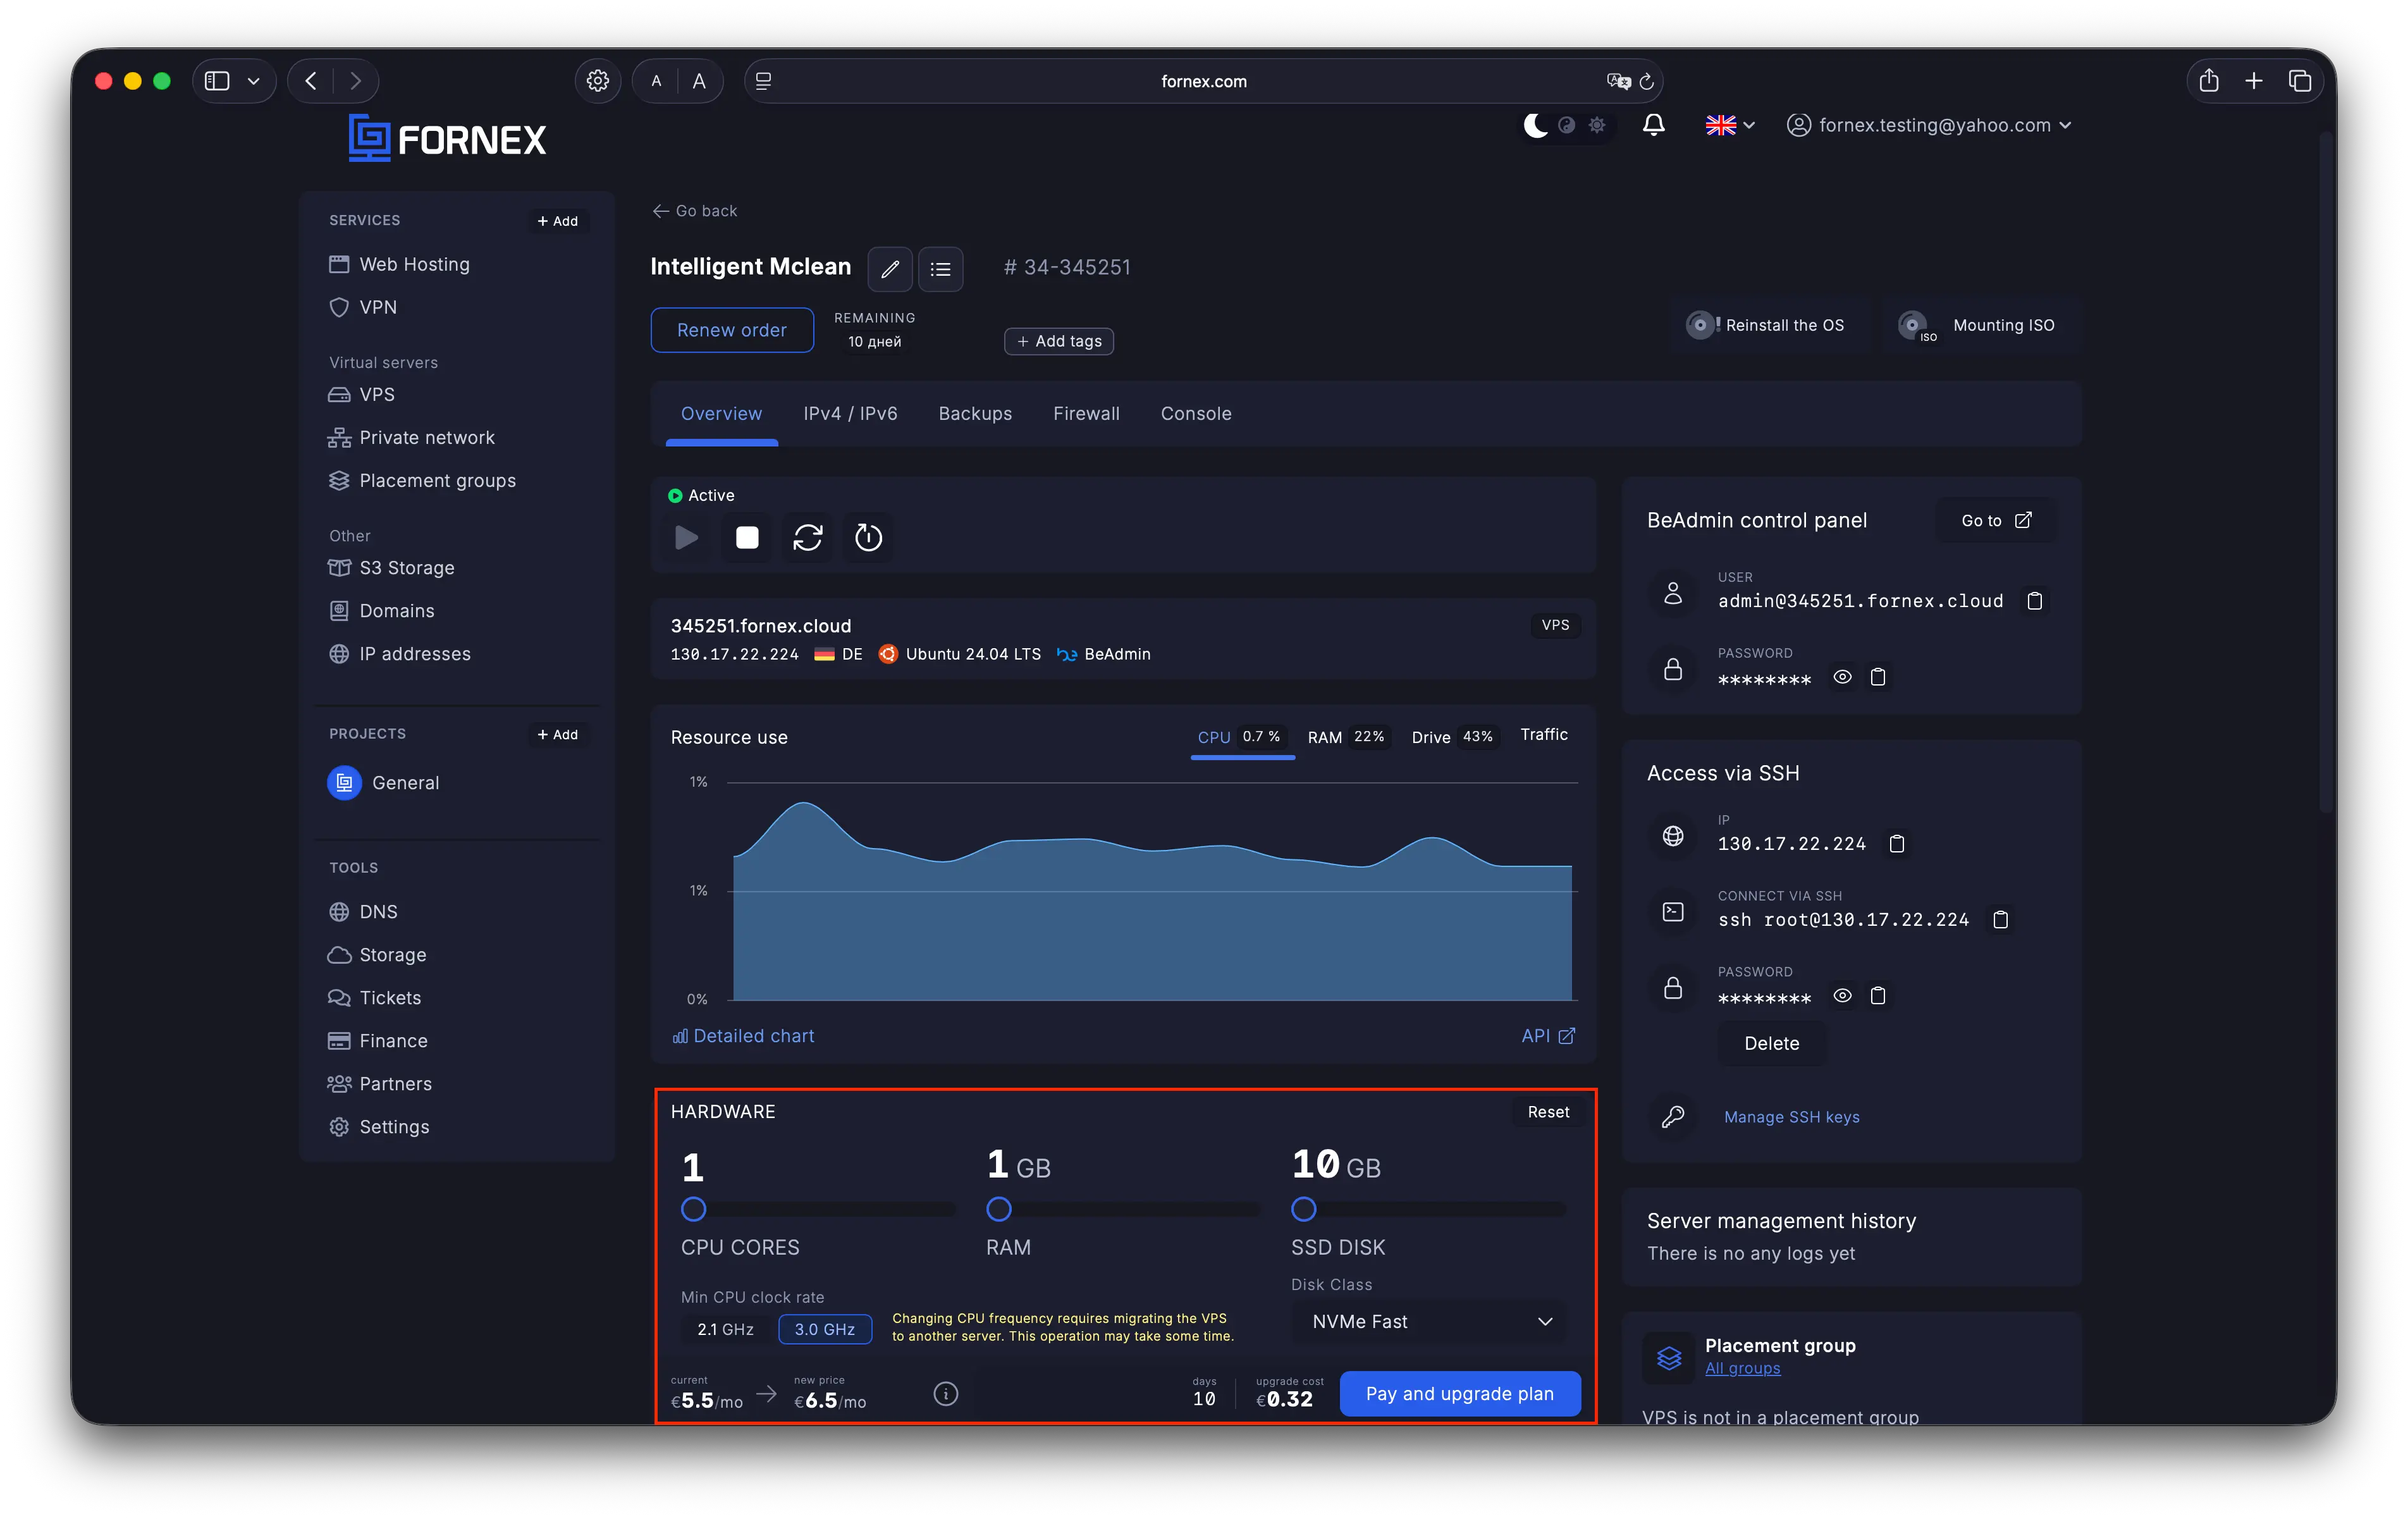Open VPS under Virtual servers
The image size is (2408, 1519).
(362, 394)
